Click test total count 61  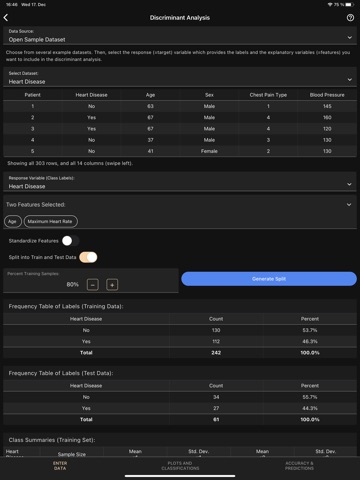click(x=216, y=419)
